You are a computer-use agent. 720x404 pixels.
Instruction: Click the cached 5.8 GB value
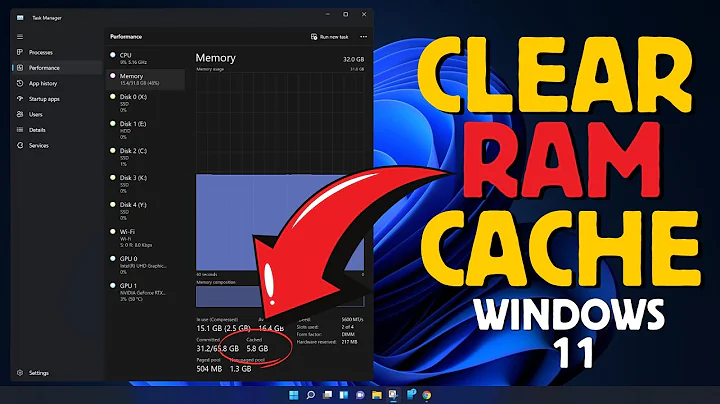(x=257, y=348)
